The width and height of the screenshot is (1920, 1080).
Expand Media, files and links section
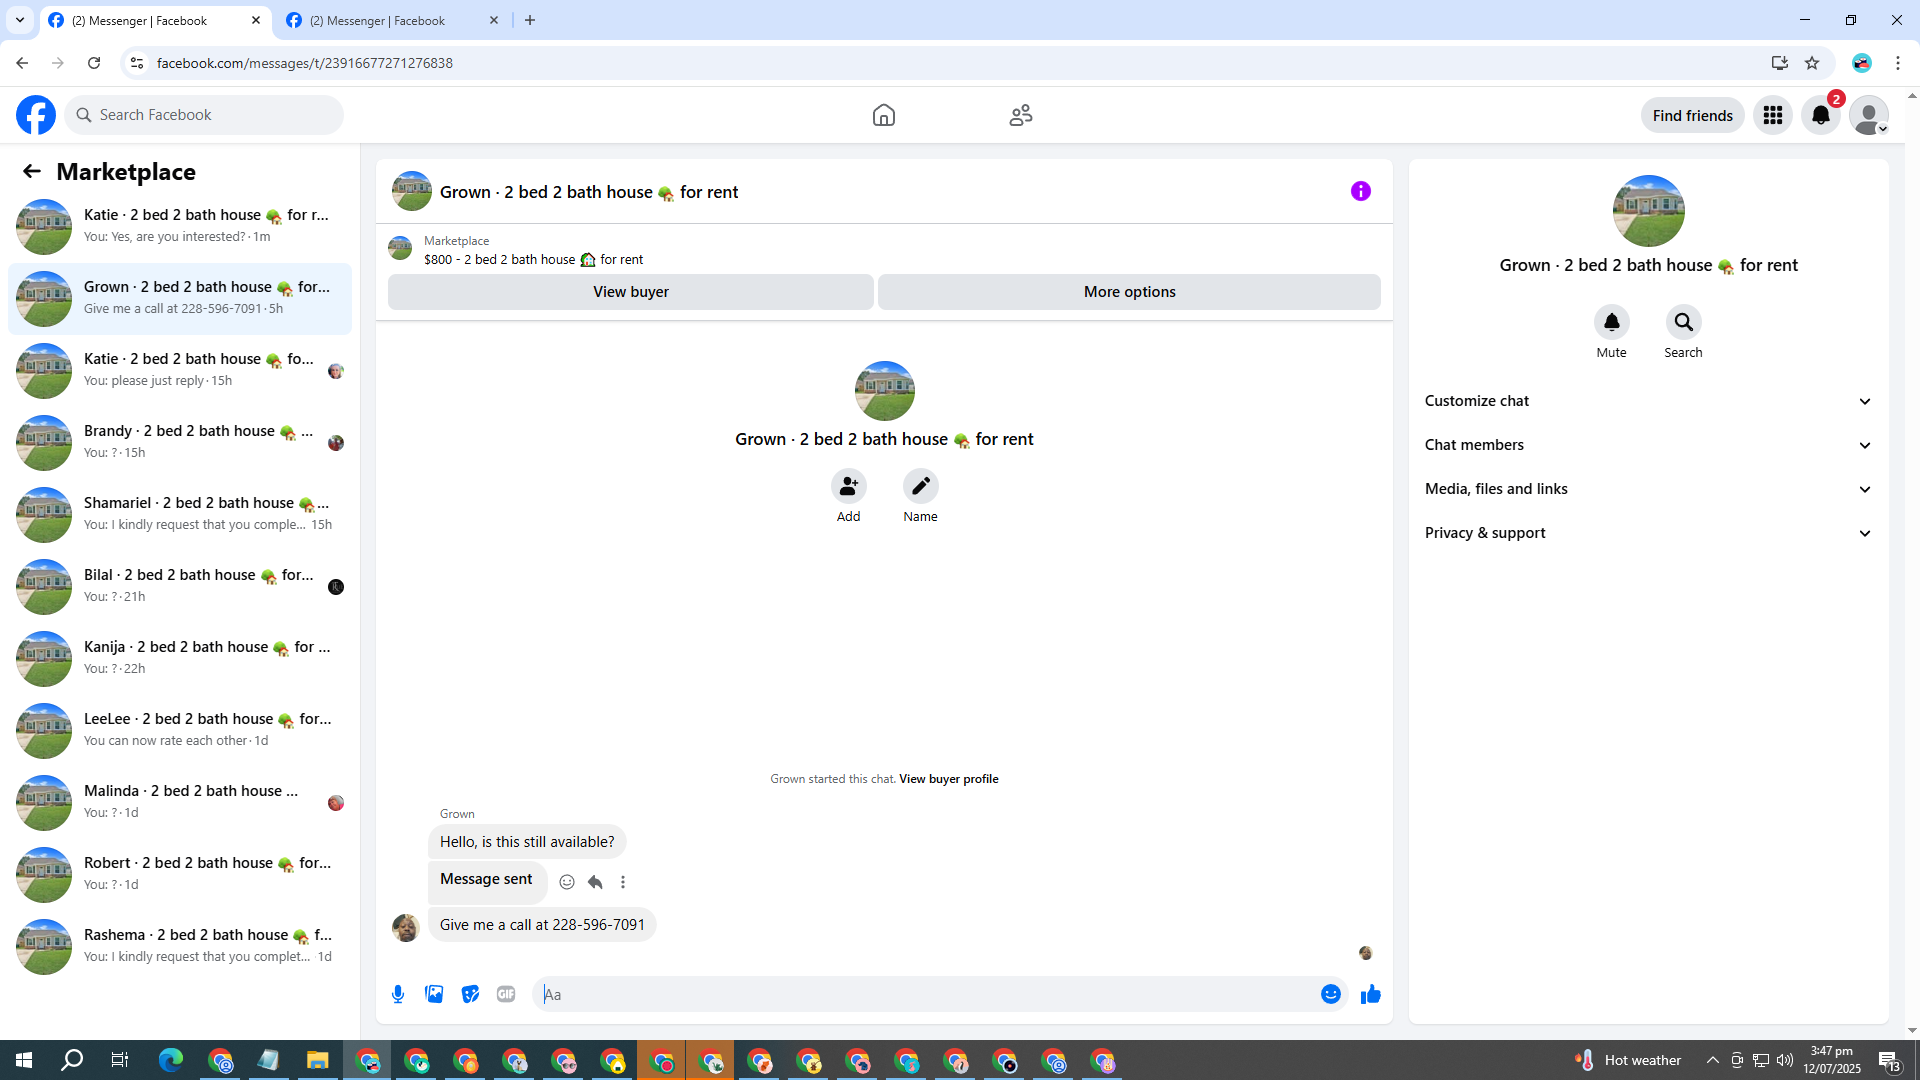coord(1648,489)
